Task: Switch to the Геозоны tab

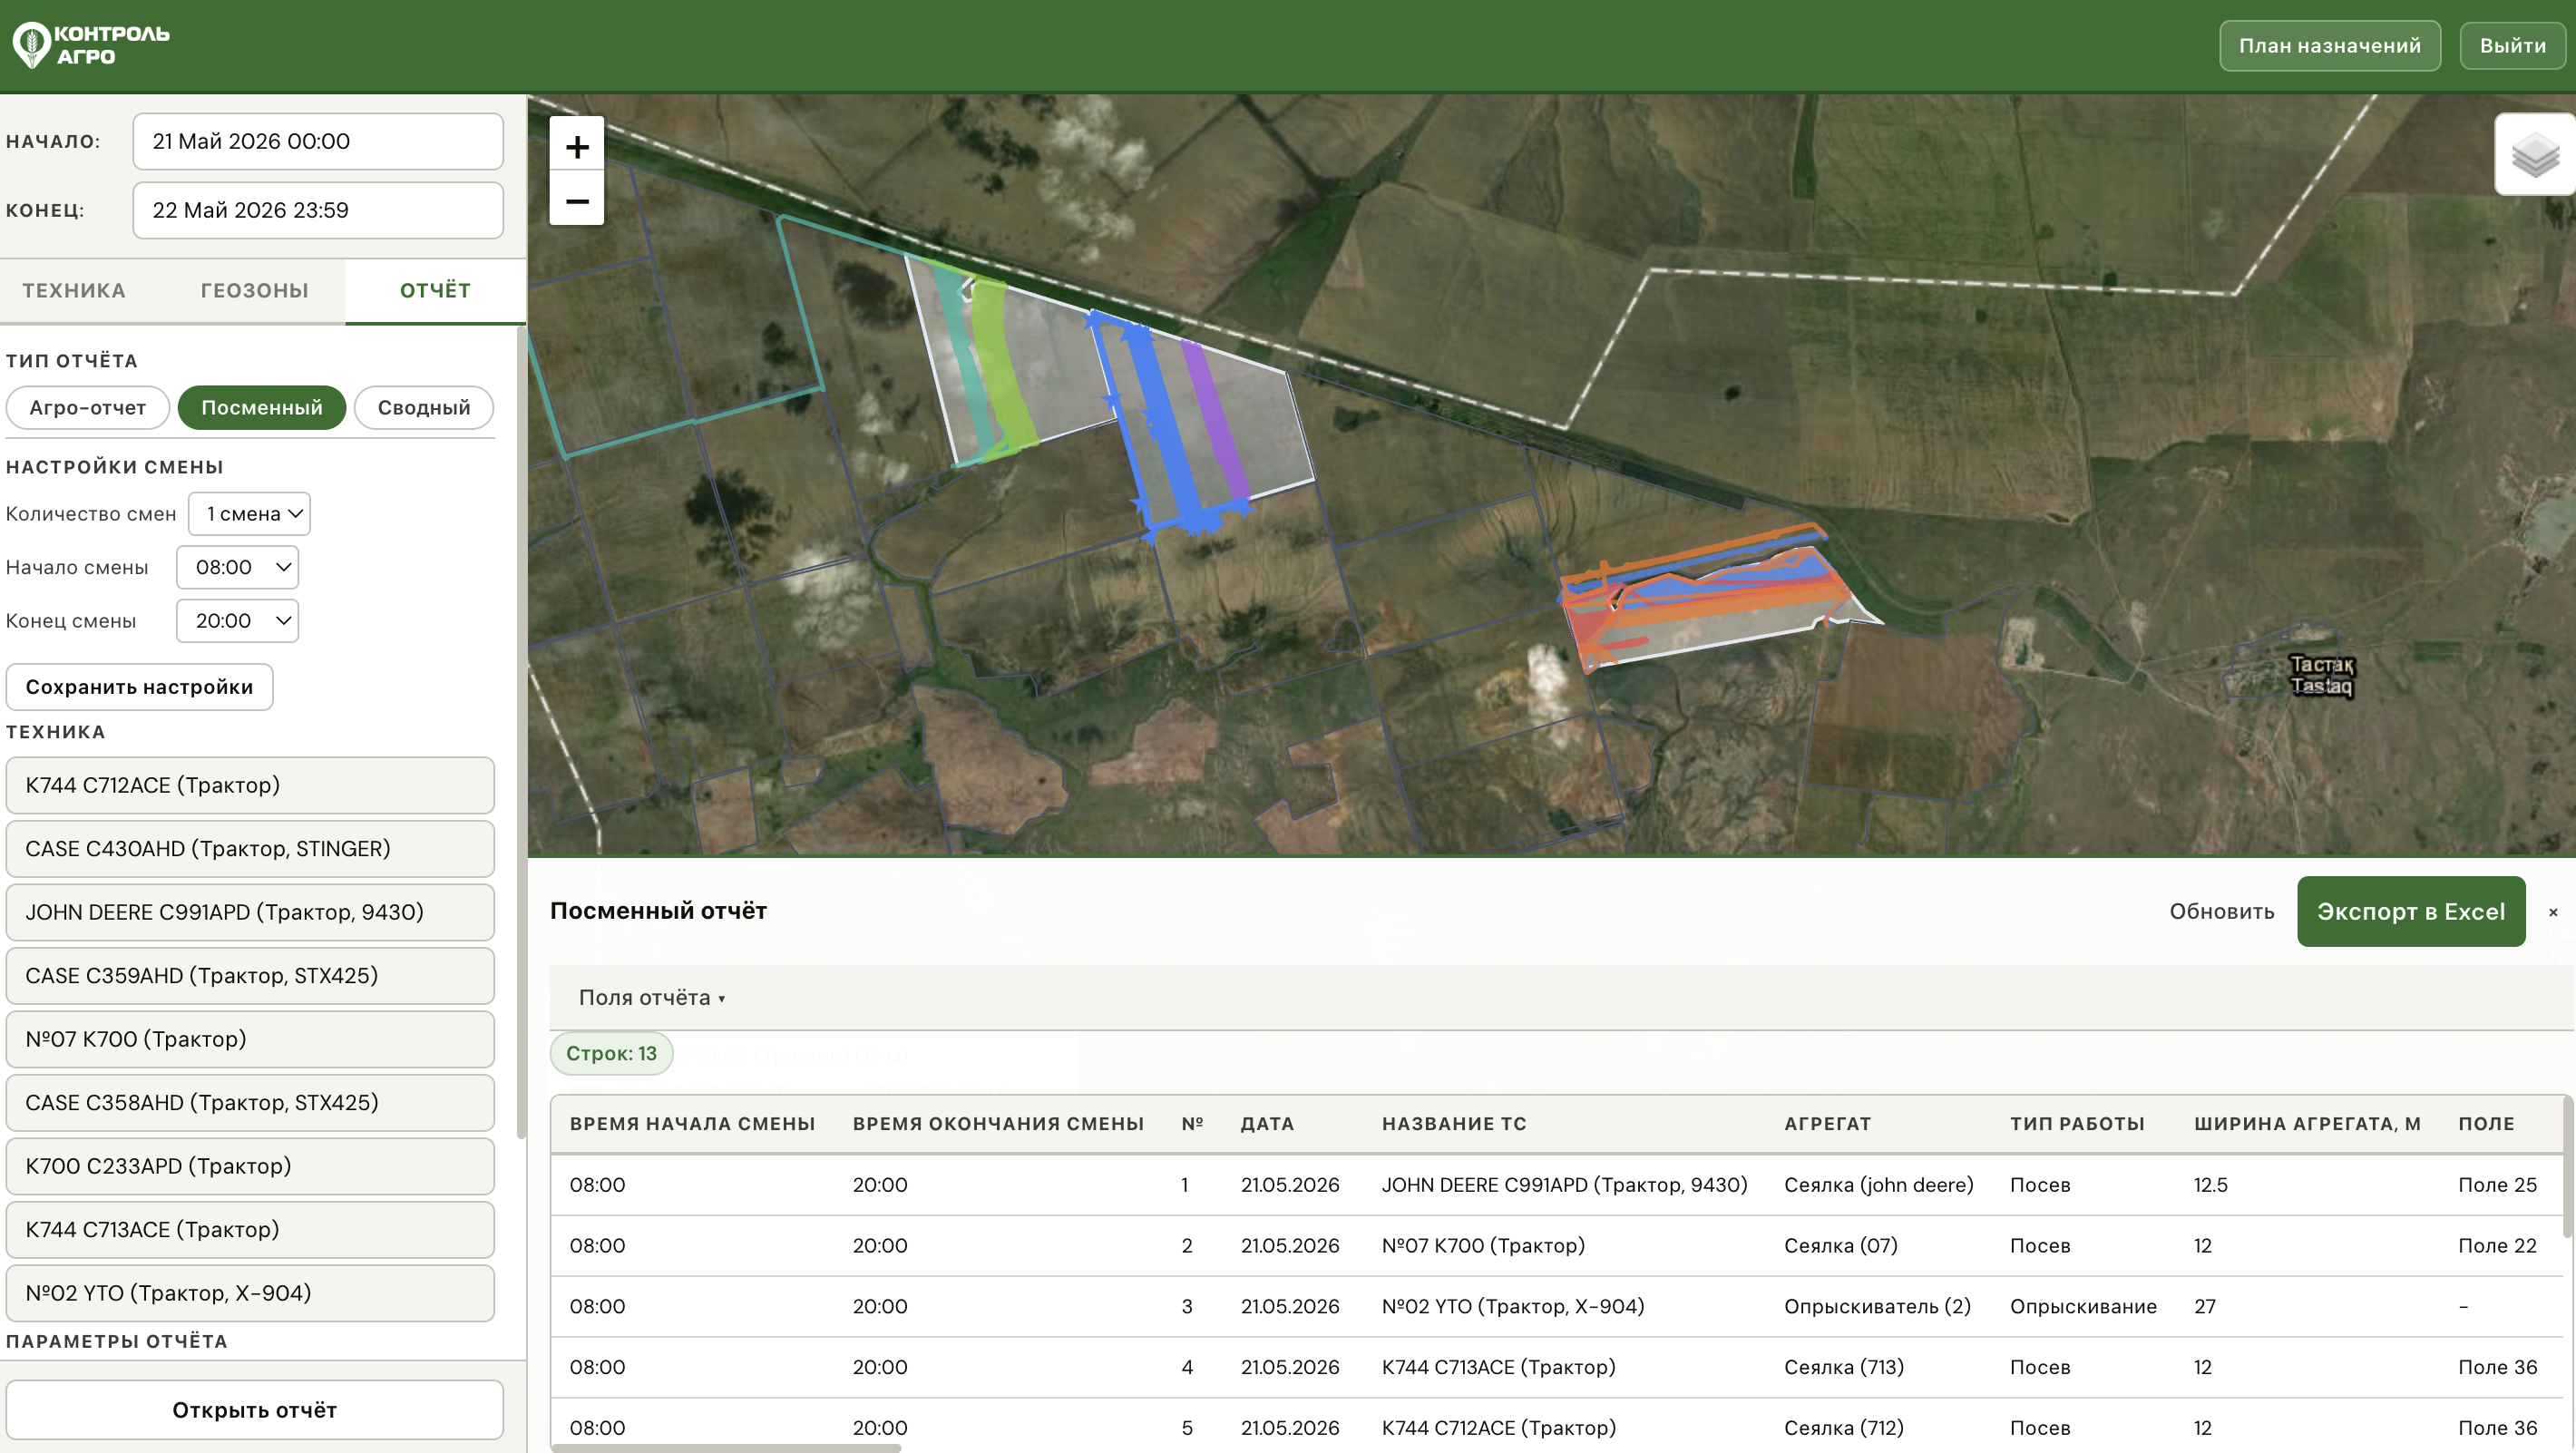Action: 255,290
